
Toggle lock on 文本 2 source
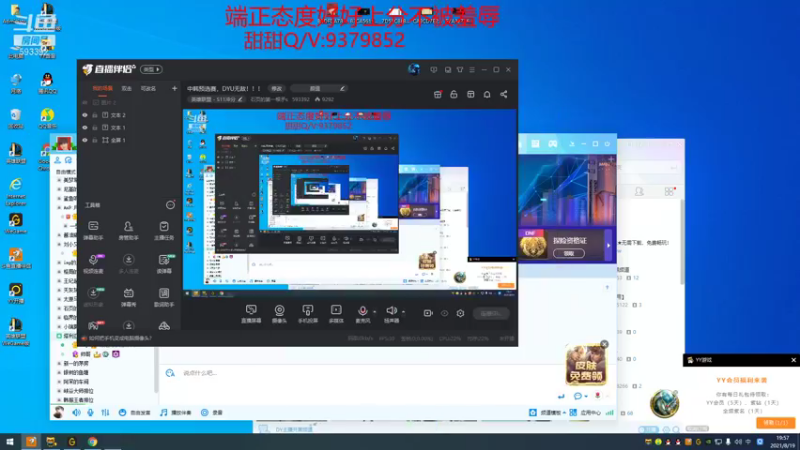pos(95,115)
